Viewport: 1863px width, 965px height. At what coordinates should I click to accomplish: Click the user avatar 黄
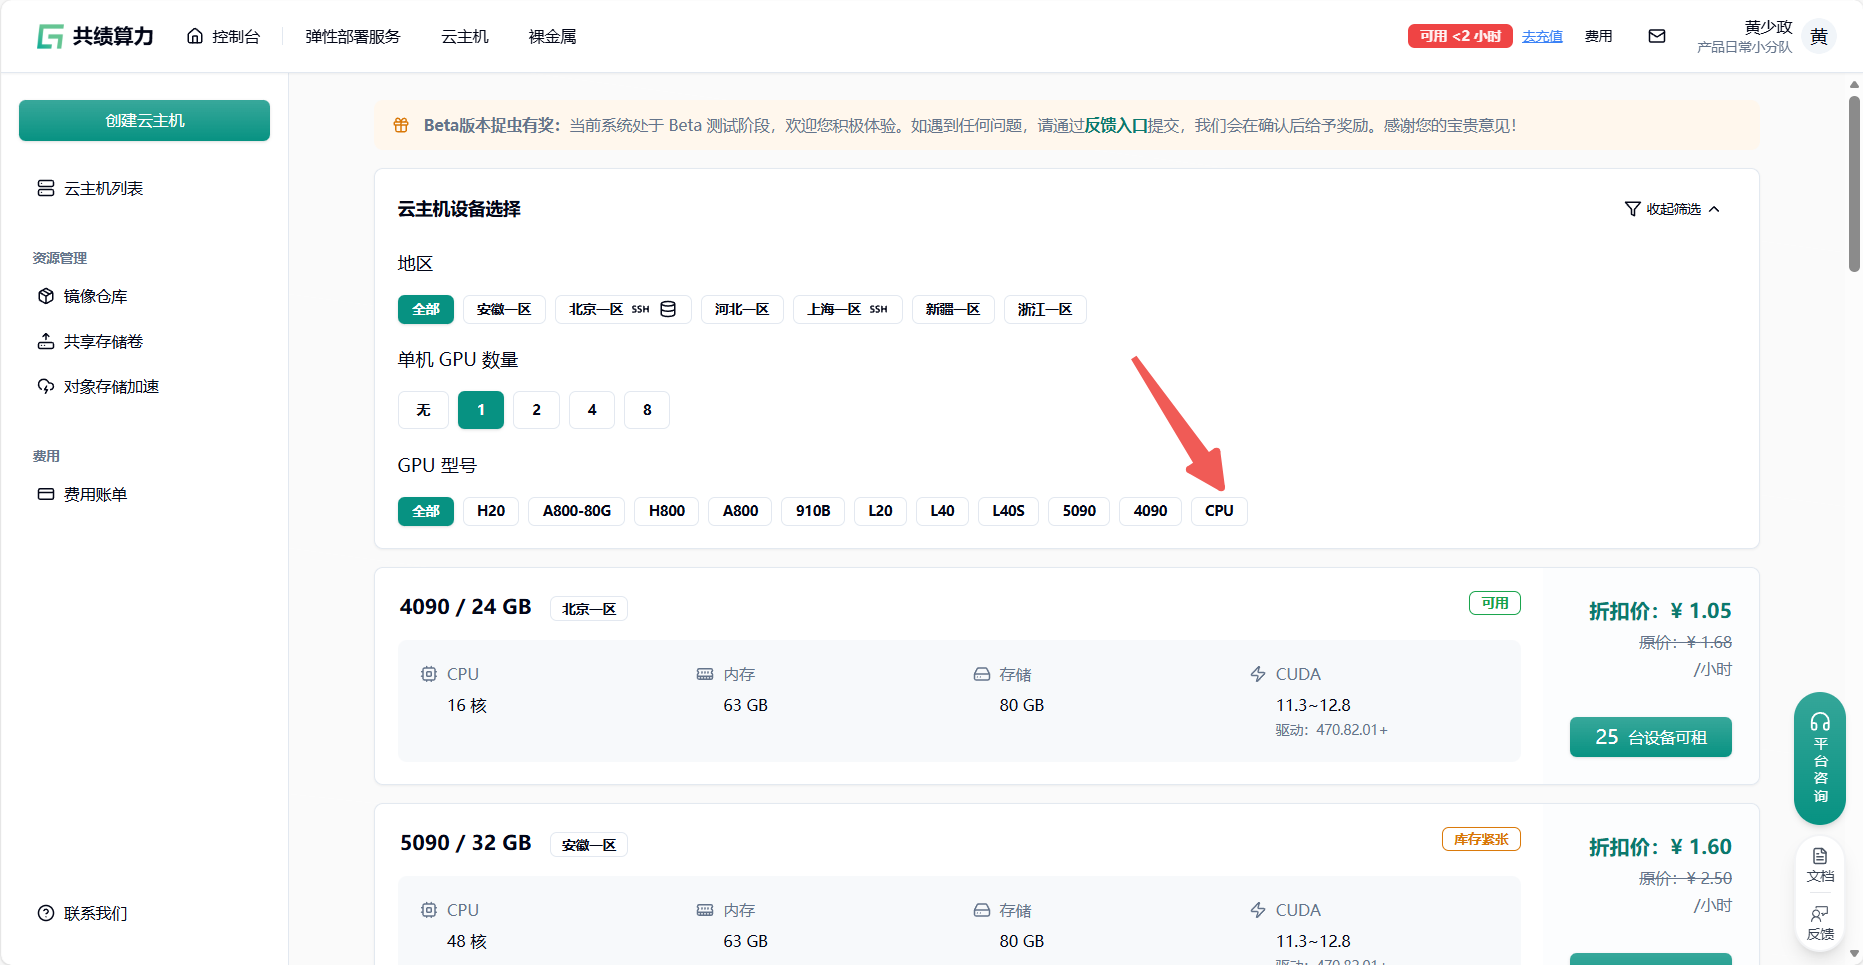[x=1819, y=37]
